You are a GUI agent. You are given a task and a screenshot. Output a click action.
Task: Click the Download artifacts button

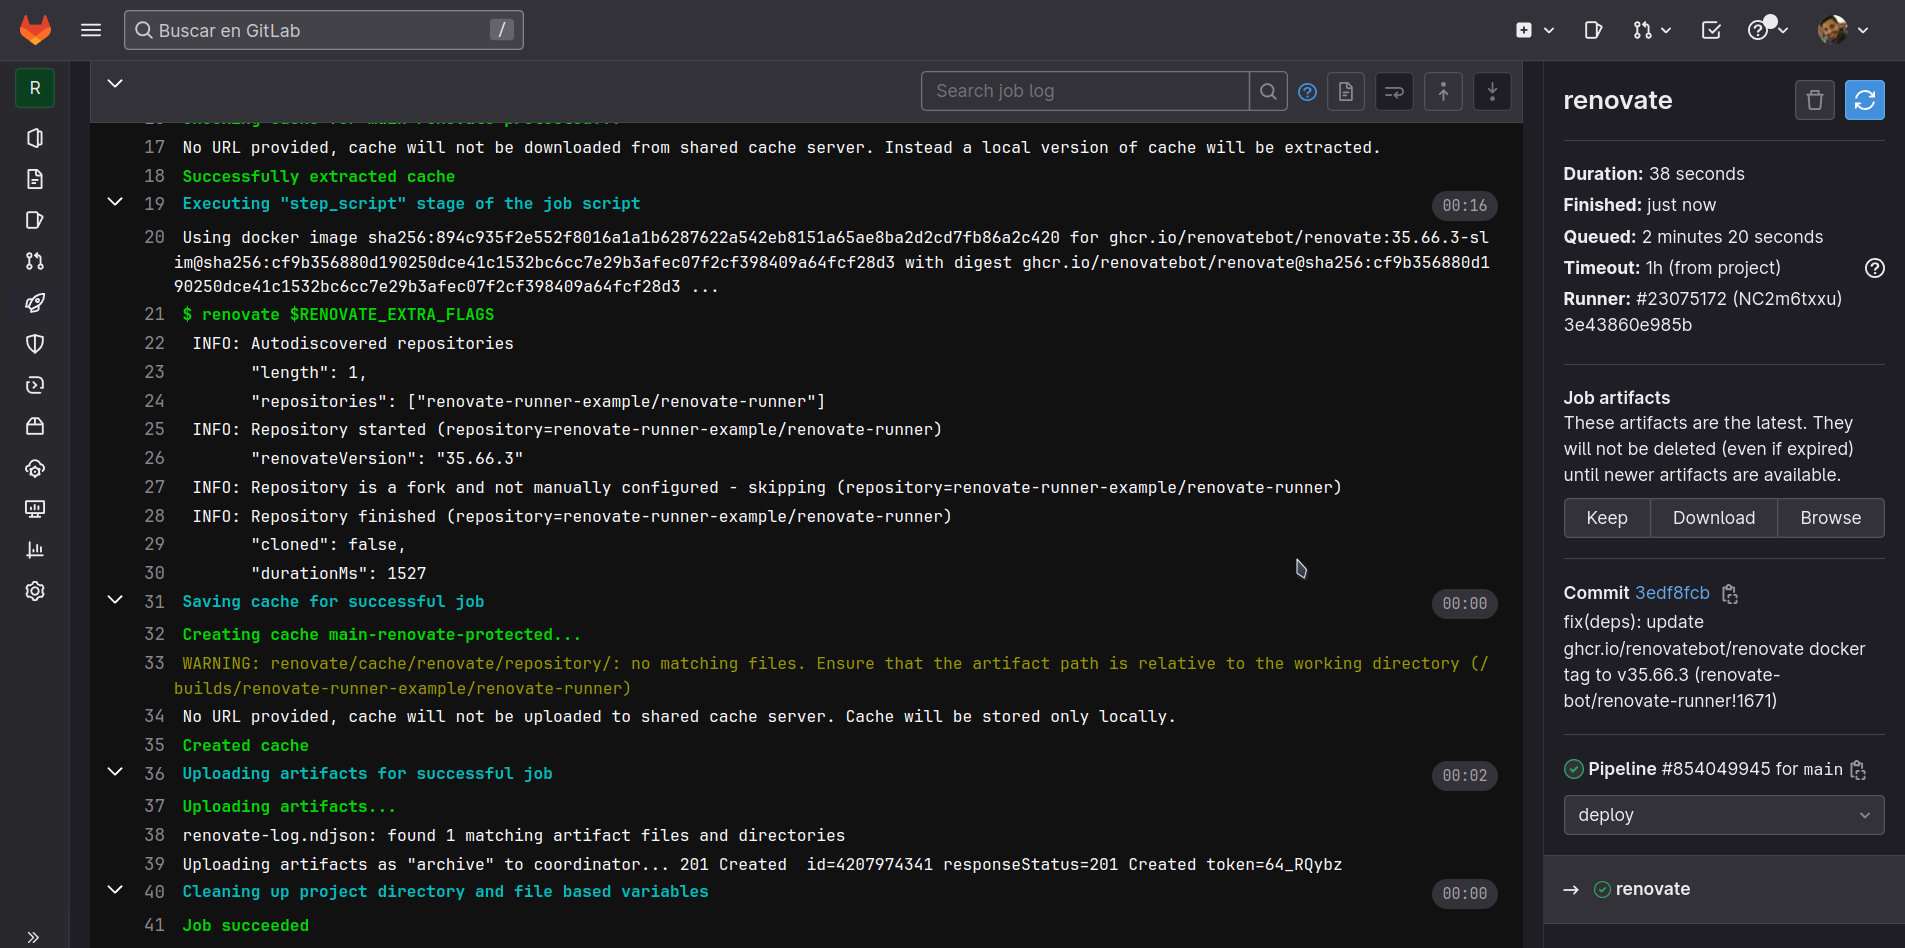pyautogui.click(x=1714, y=518)
